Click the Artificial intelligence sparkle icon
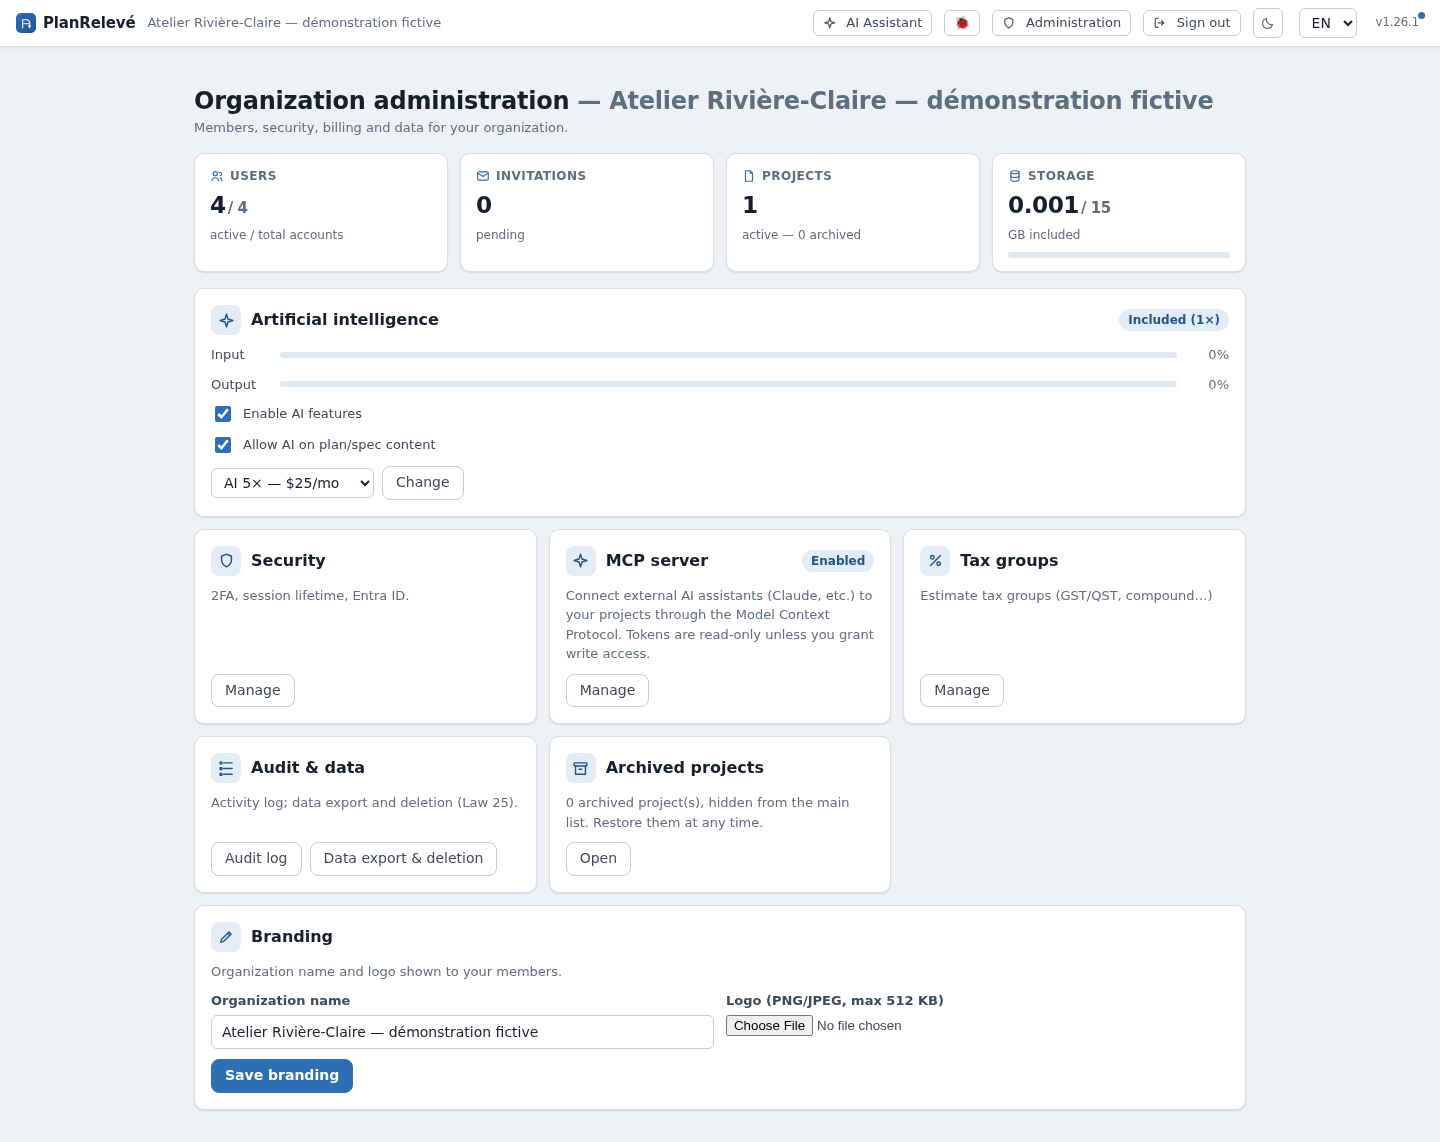Screen dimensions: 1440x1142 point(226,320)
